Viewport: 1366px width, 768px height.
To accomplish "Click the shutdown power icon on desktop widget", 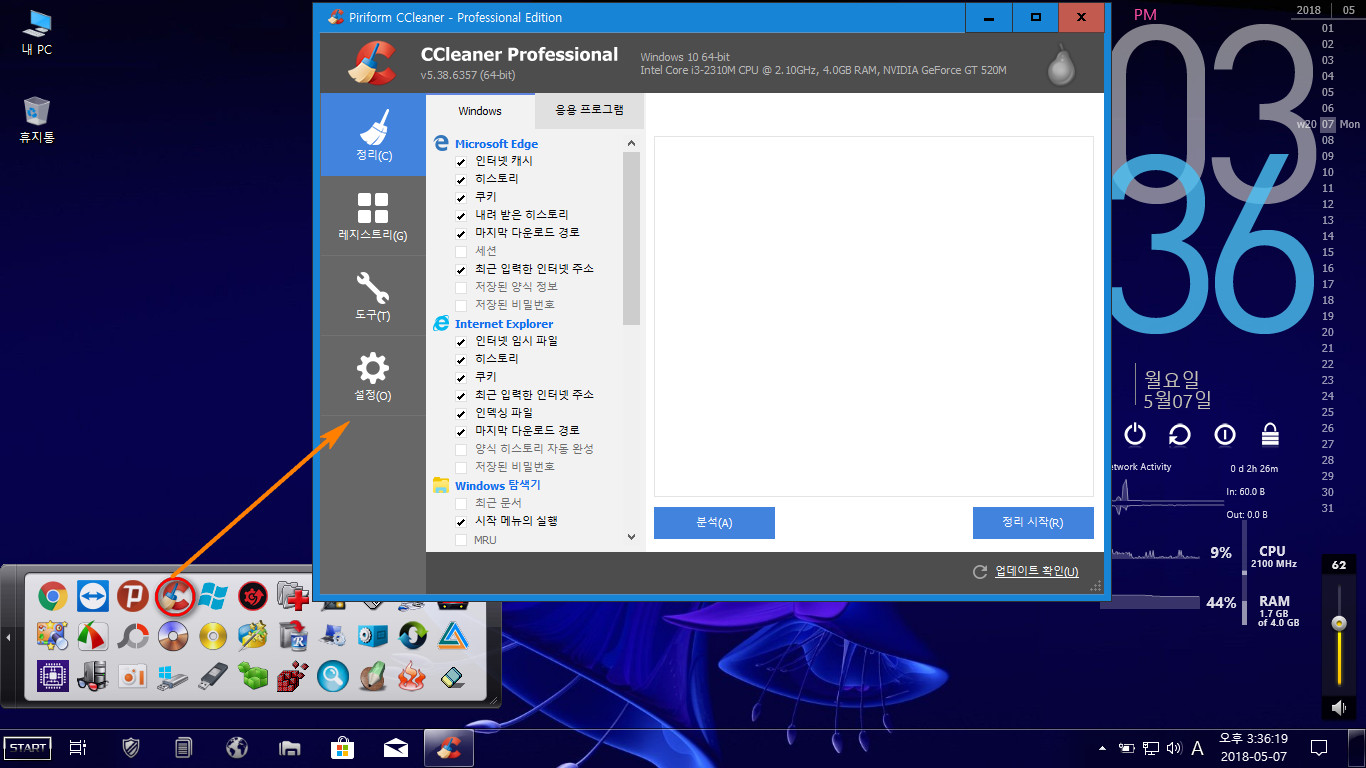I will click(x=1135, y=434).
